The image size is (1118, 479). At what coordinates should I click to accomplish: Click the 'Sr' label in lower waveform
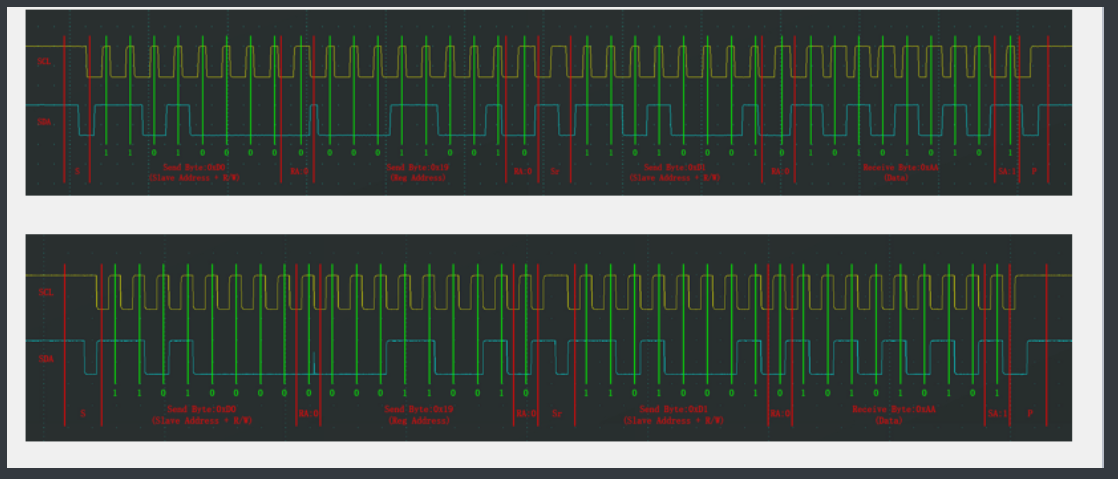click(557, 413)
